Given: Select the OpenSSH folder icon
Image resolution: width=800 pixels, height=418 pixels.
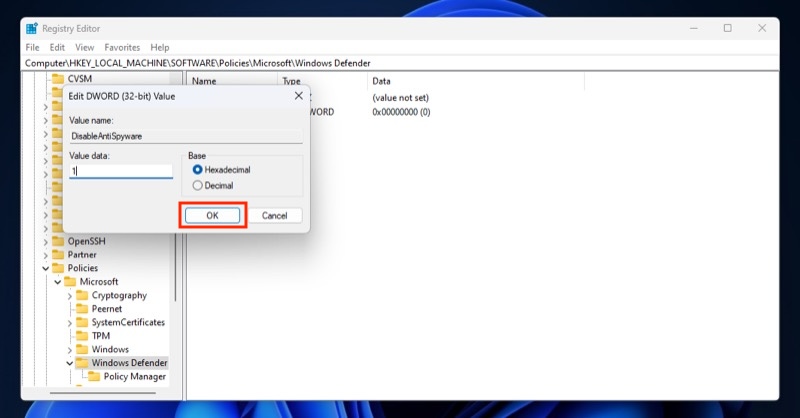Looking at the screenshot, I should [x=58, y=241].
